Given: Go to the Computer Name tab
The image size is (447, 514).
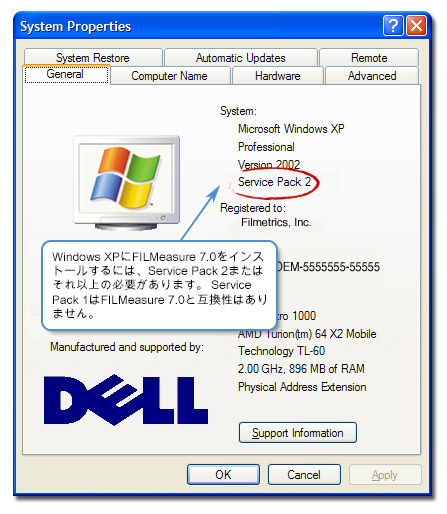Looking at the screenshot, I should pos(170,76).
